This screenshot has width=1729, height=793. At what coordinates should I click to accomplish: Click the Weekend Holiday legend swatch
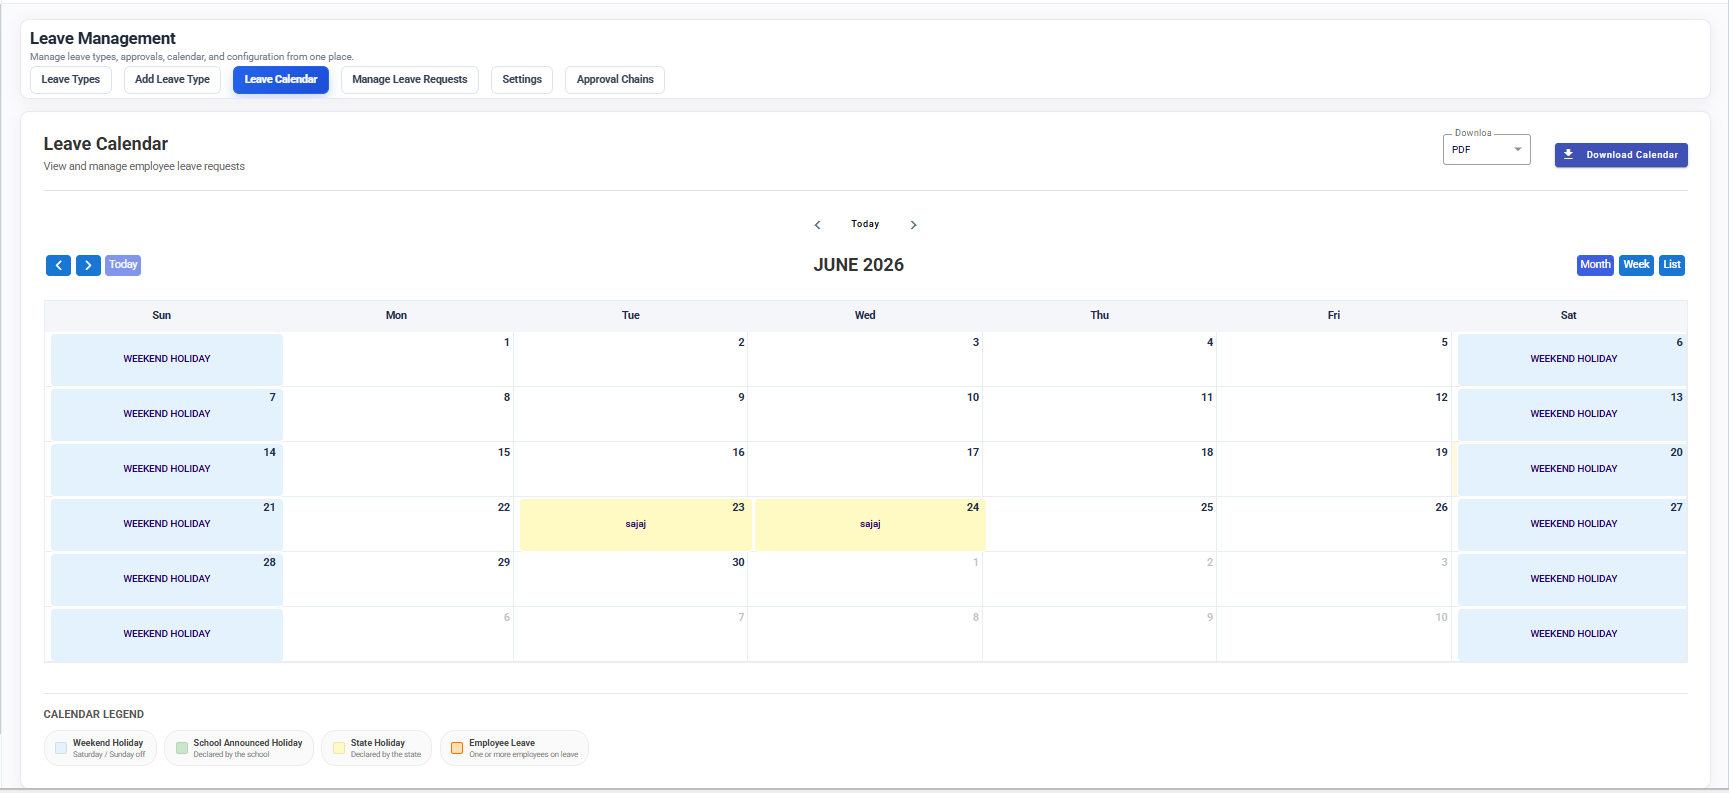pos(61,748)
